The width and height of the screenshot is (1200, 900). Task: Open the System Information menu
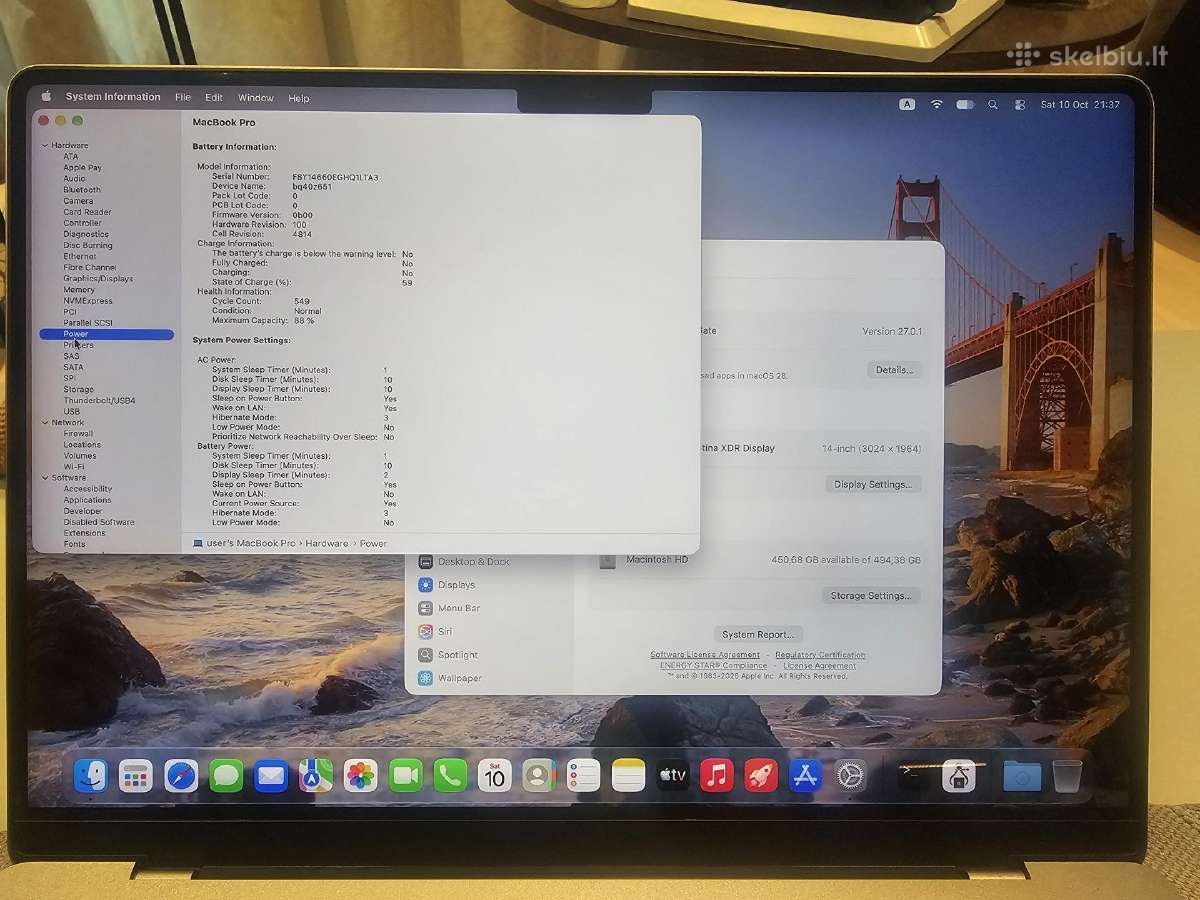[x=113, y=97]
